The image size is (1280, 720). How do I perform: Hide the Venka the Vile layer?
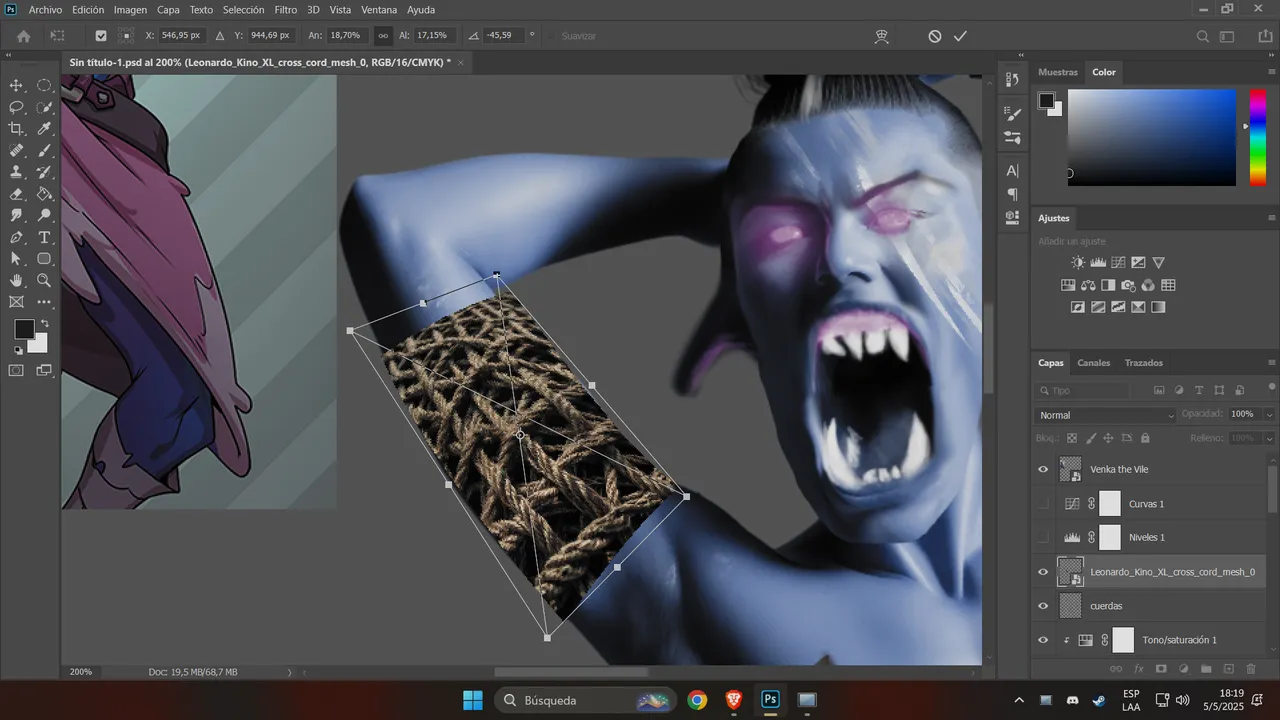(1043, 469)
